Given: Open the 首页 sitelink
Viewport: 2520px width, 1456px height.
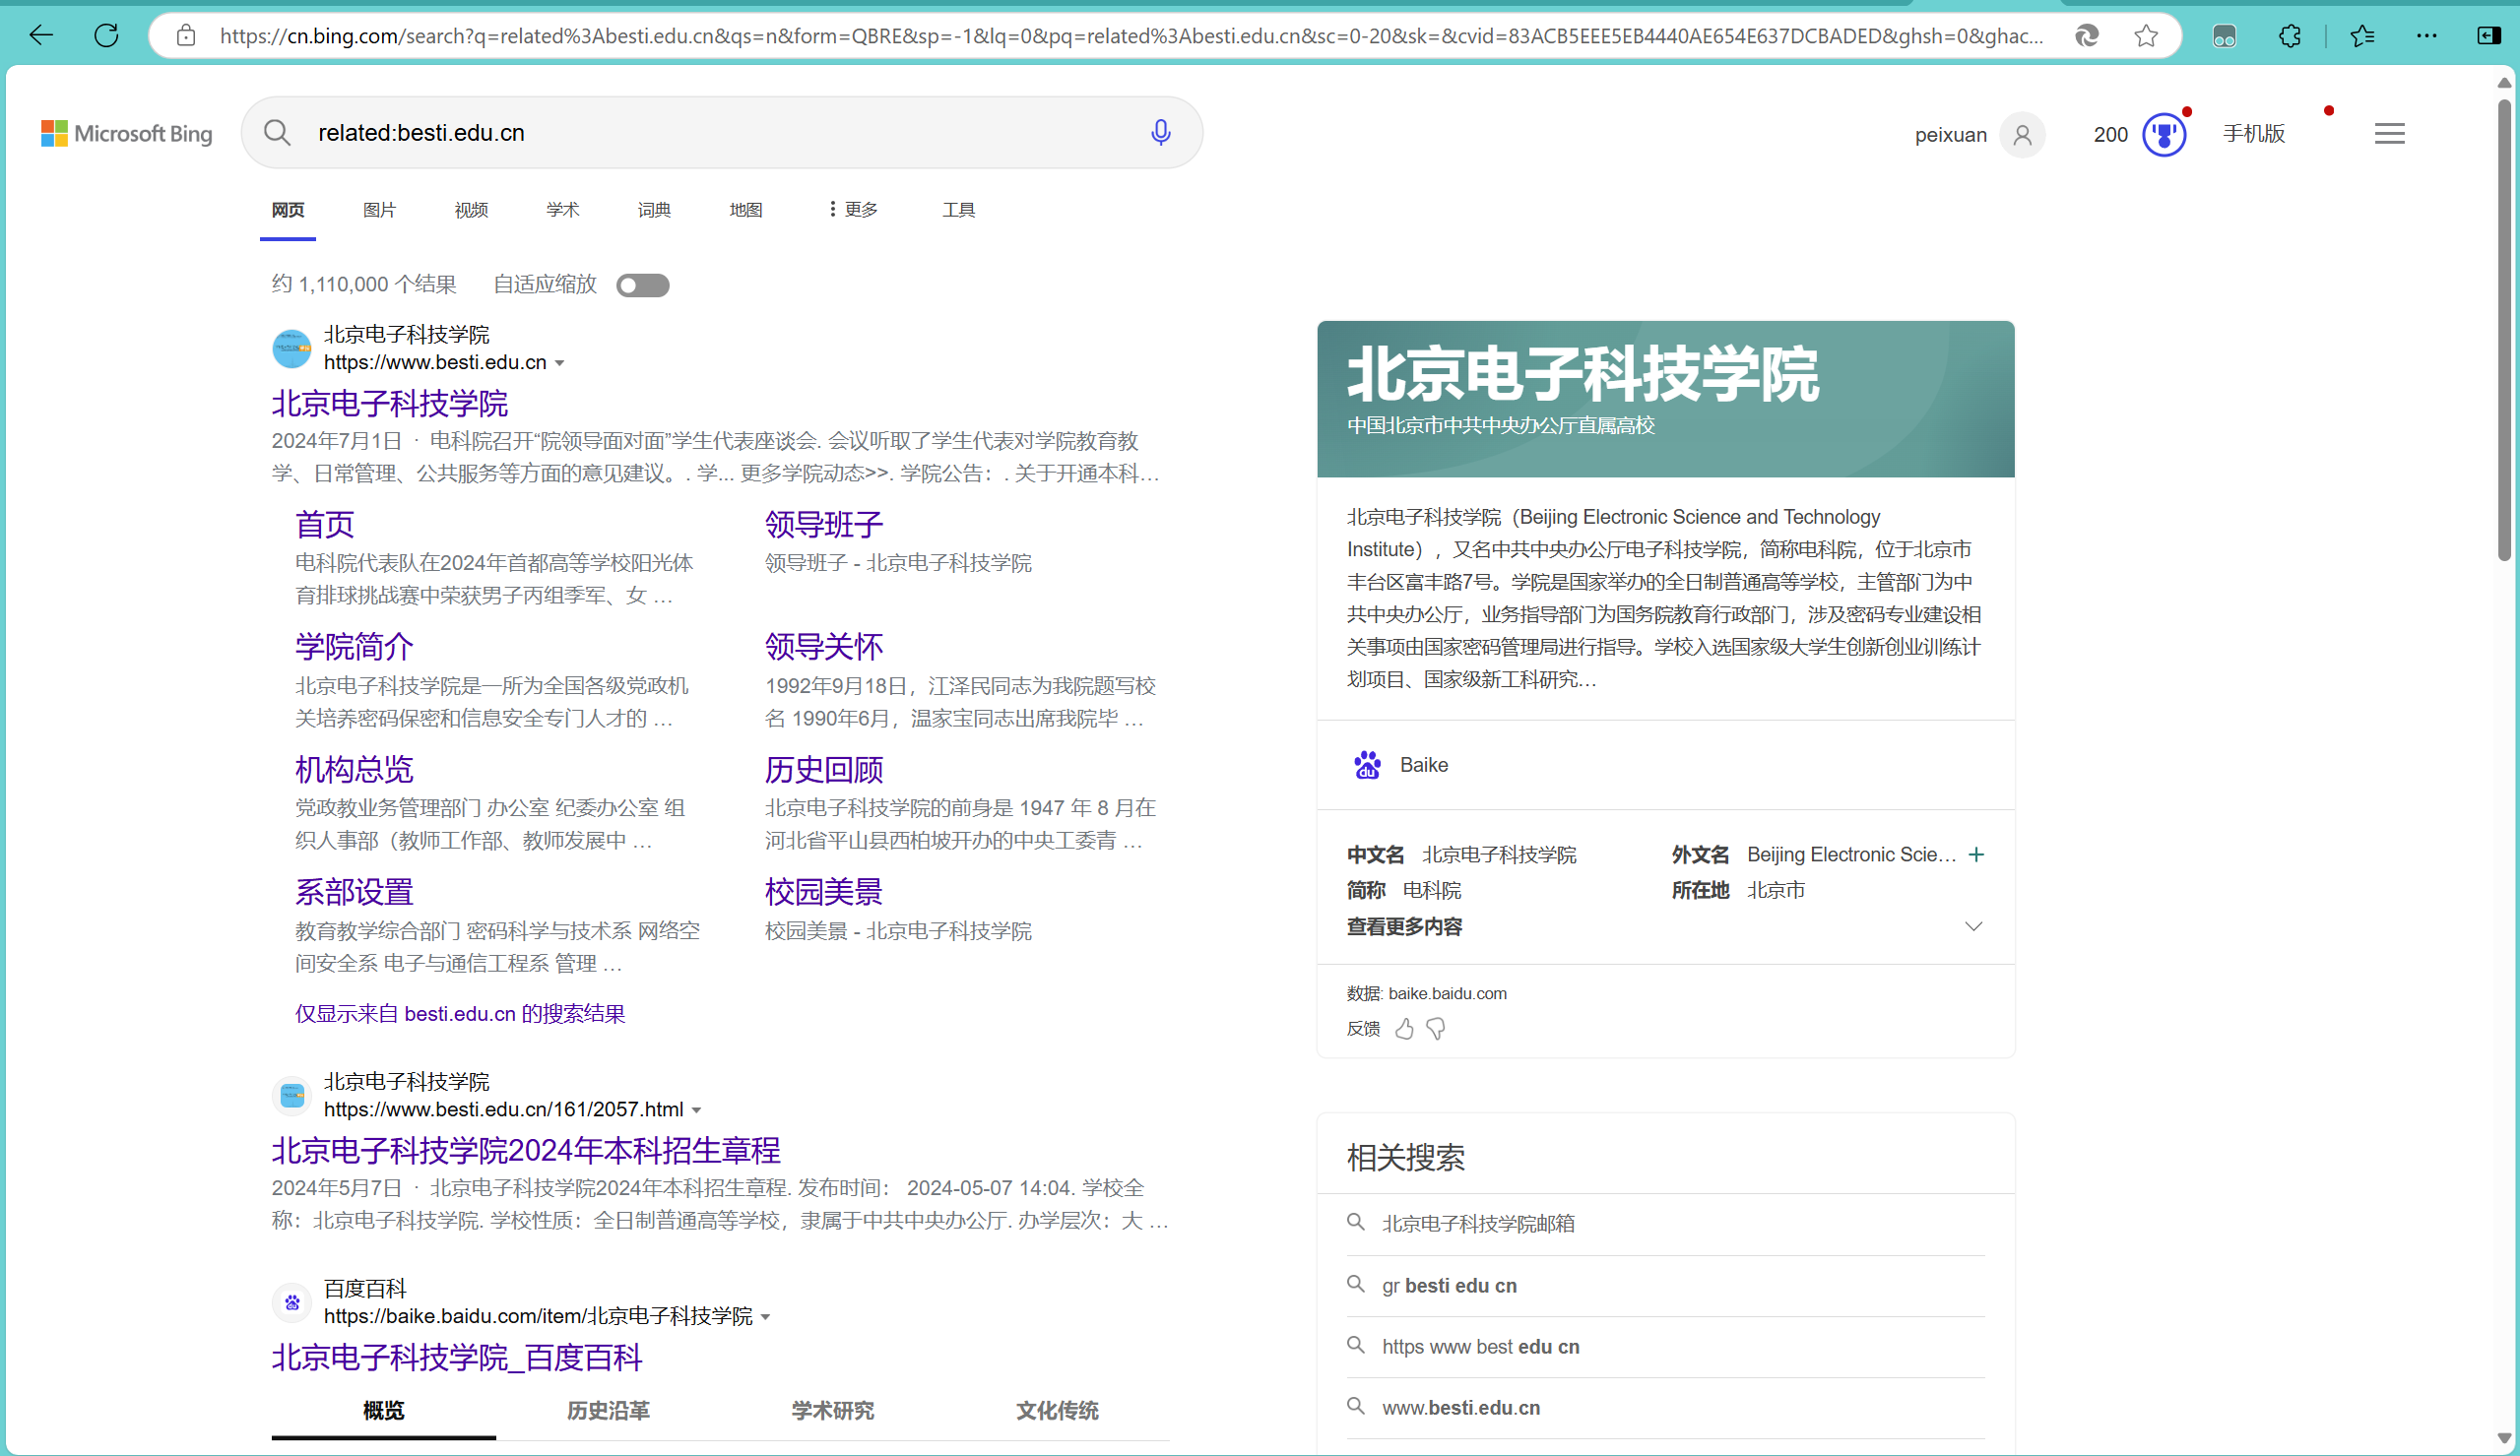Looking at the screenshot, I should 324,525.
